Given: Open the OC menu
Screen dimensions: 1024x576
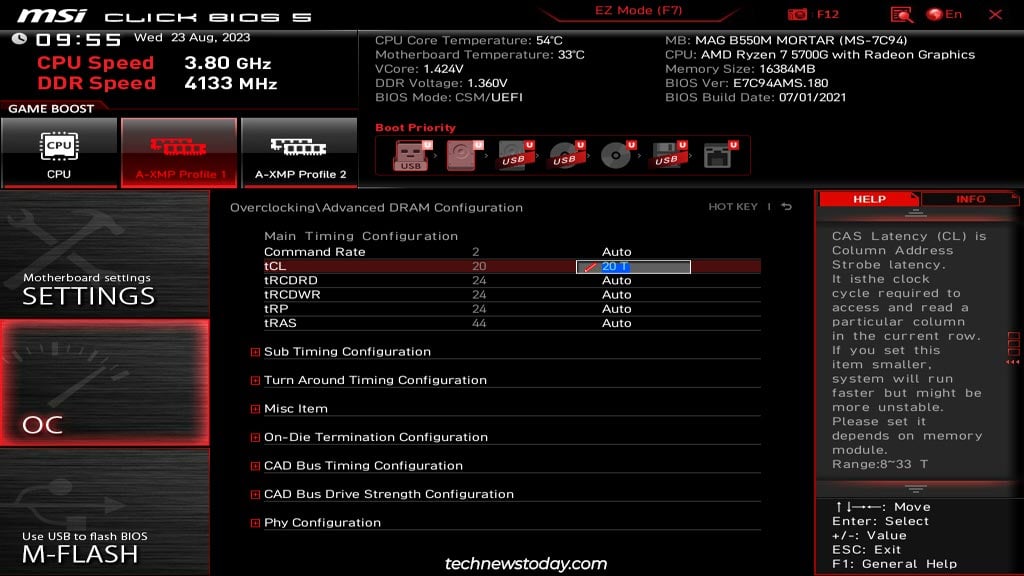Looking at the screenshot, I should coord(104,383).
